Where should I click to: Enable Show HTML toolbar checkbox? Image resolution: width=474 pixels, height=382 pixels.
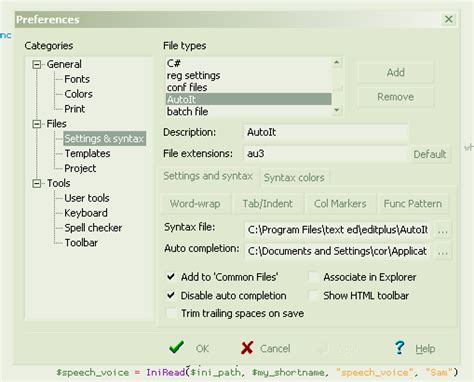[313, 295]
